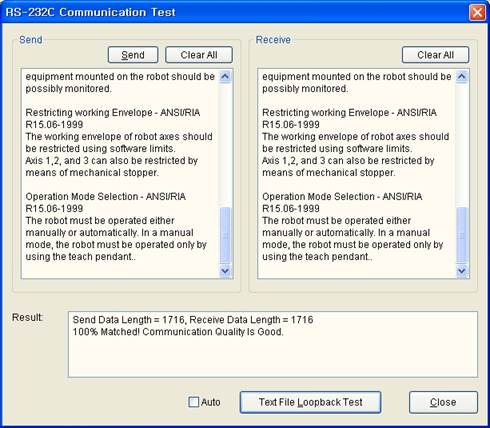Click the Receive scrollbar track above thumb
Image resolution: width=490 pixels, height=428 pixels.
click(x=462, y=145)
